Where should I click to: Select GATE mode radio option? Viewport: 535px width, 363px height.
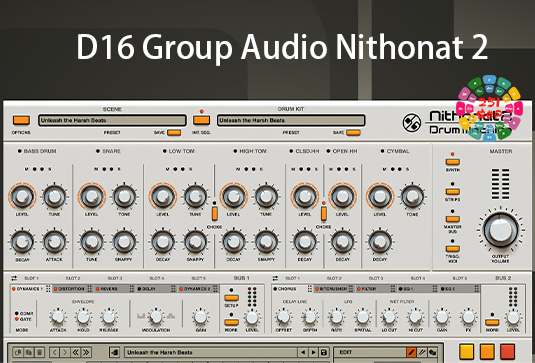16,319
